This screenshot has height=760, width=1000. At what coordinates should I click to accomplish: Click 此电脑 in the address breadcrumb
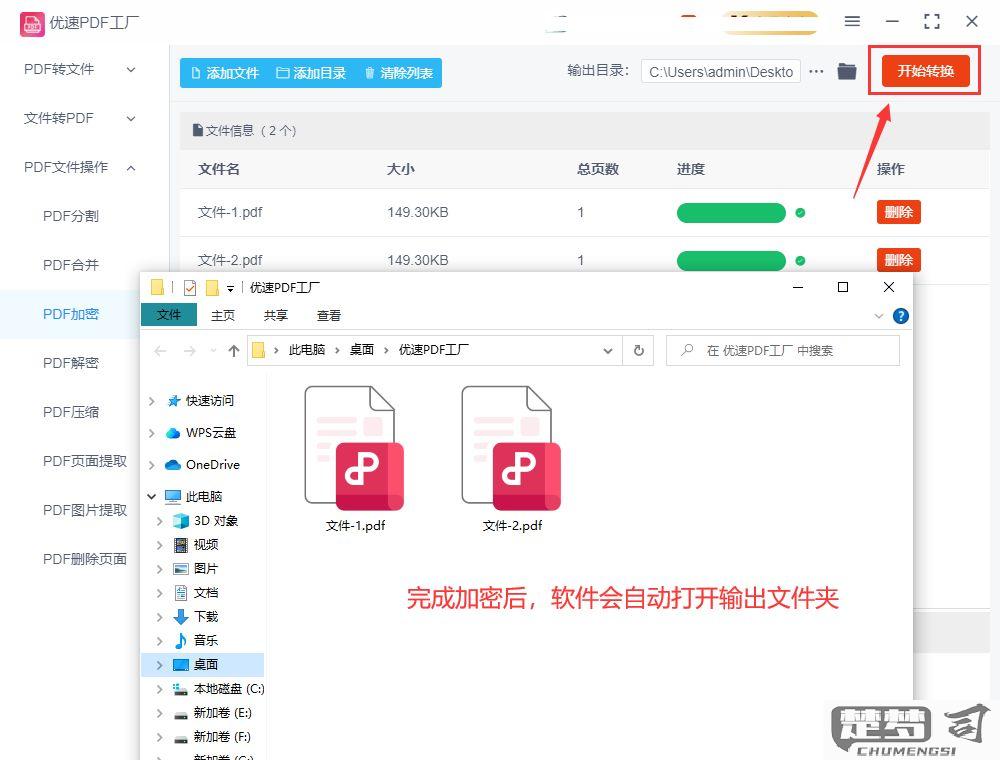coord(307,350)
